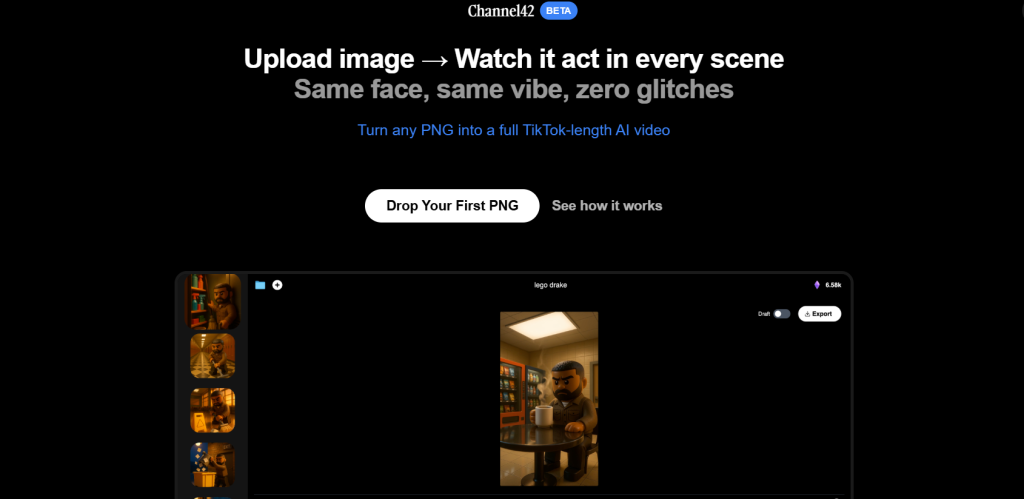The width and height of the screenshot is (1024, 499).
Task: Click the blue BETA badge
Action: [x=559, y=11]
